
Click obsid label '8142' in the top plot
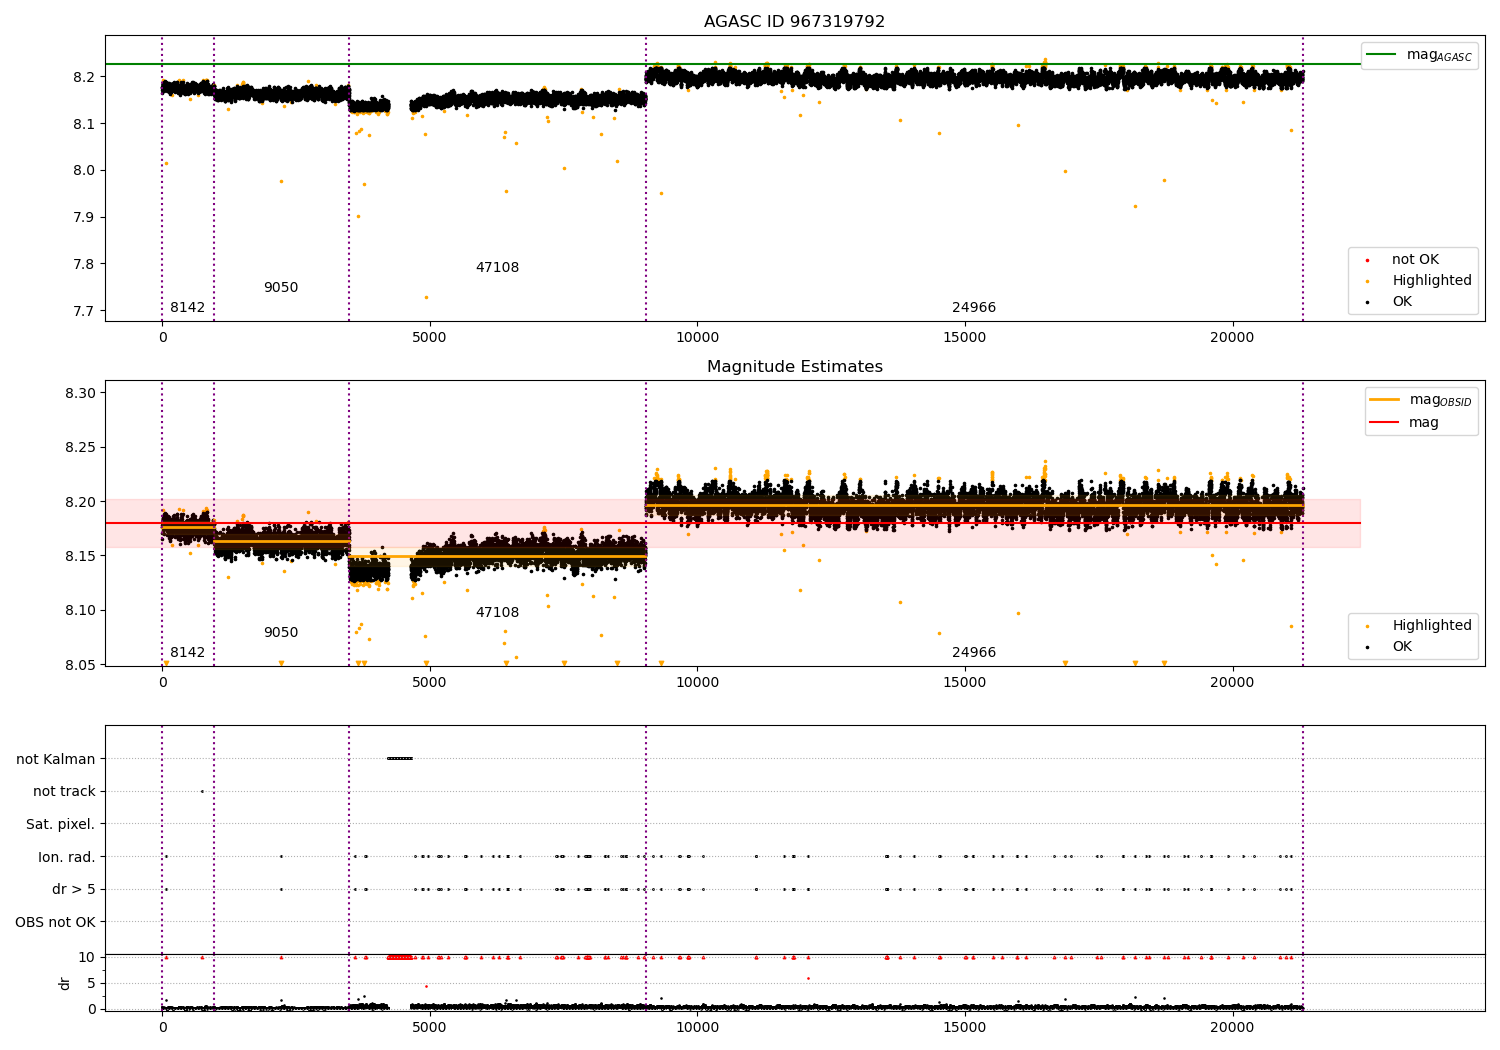(187, 308)
